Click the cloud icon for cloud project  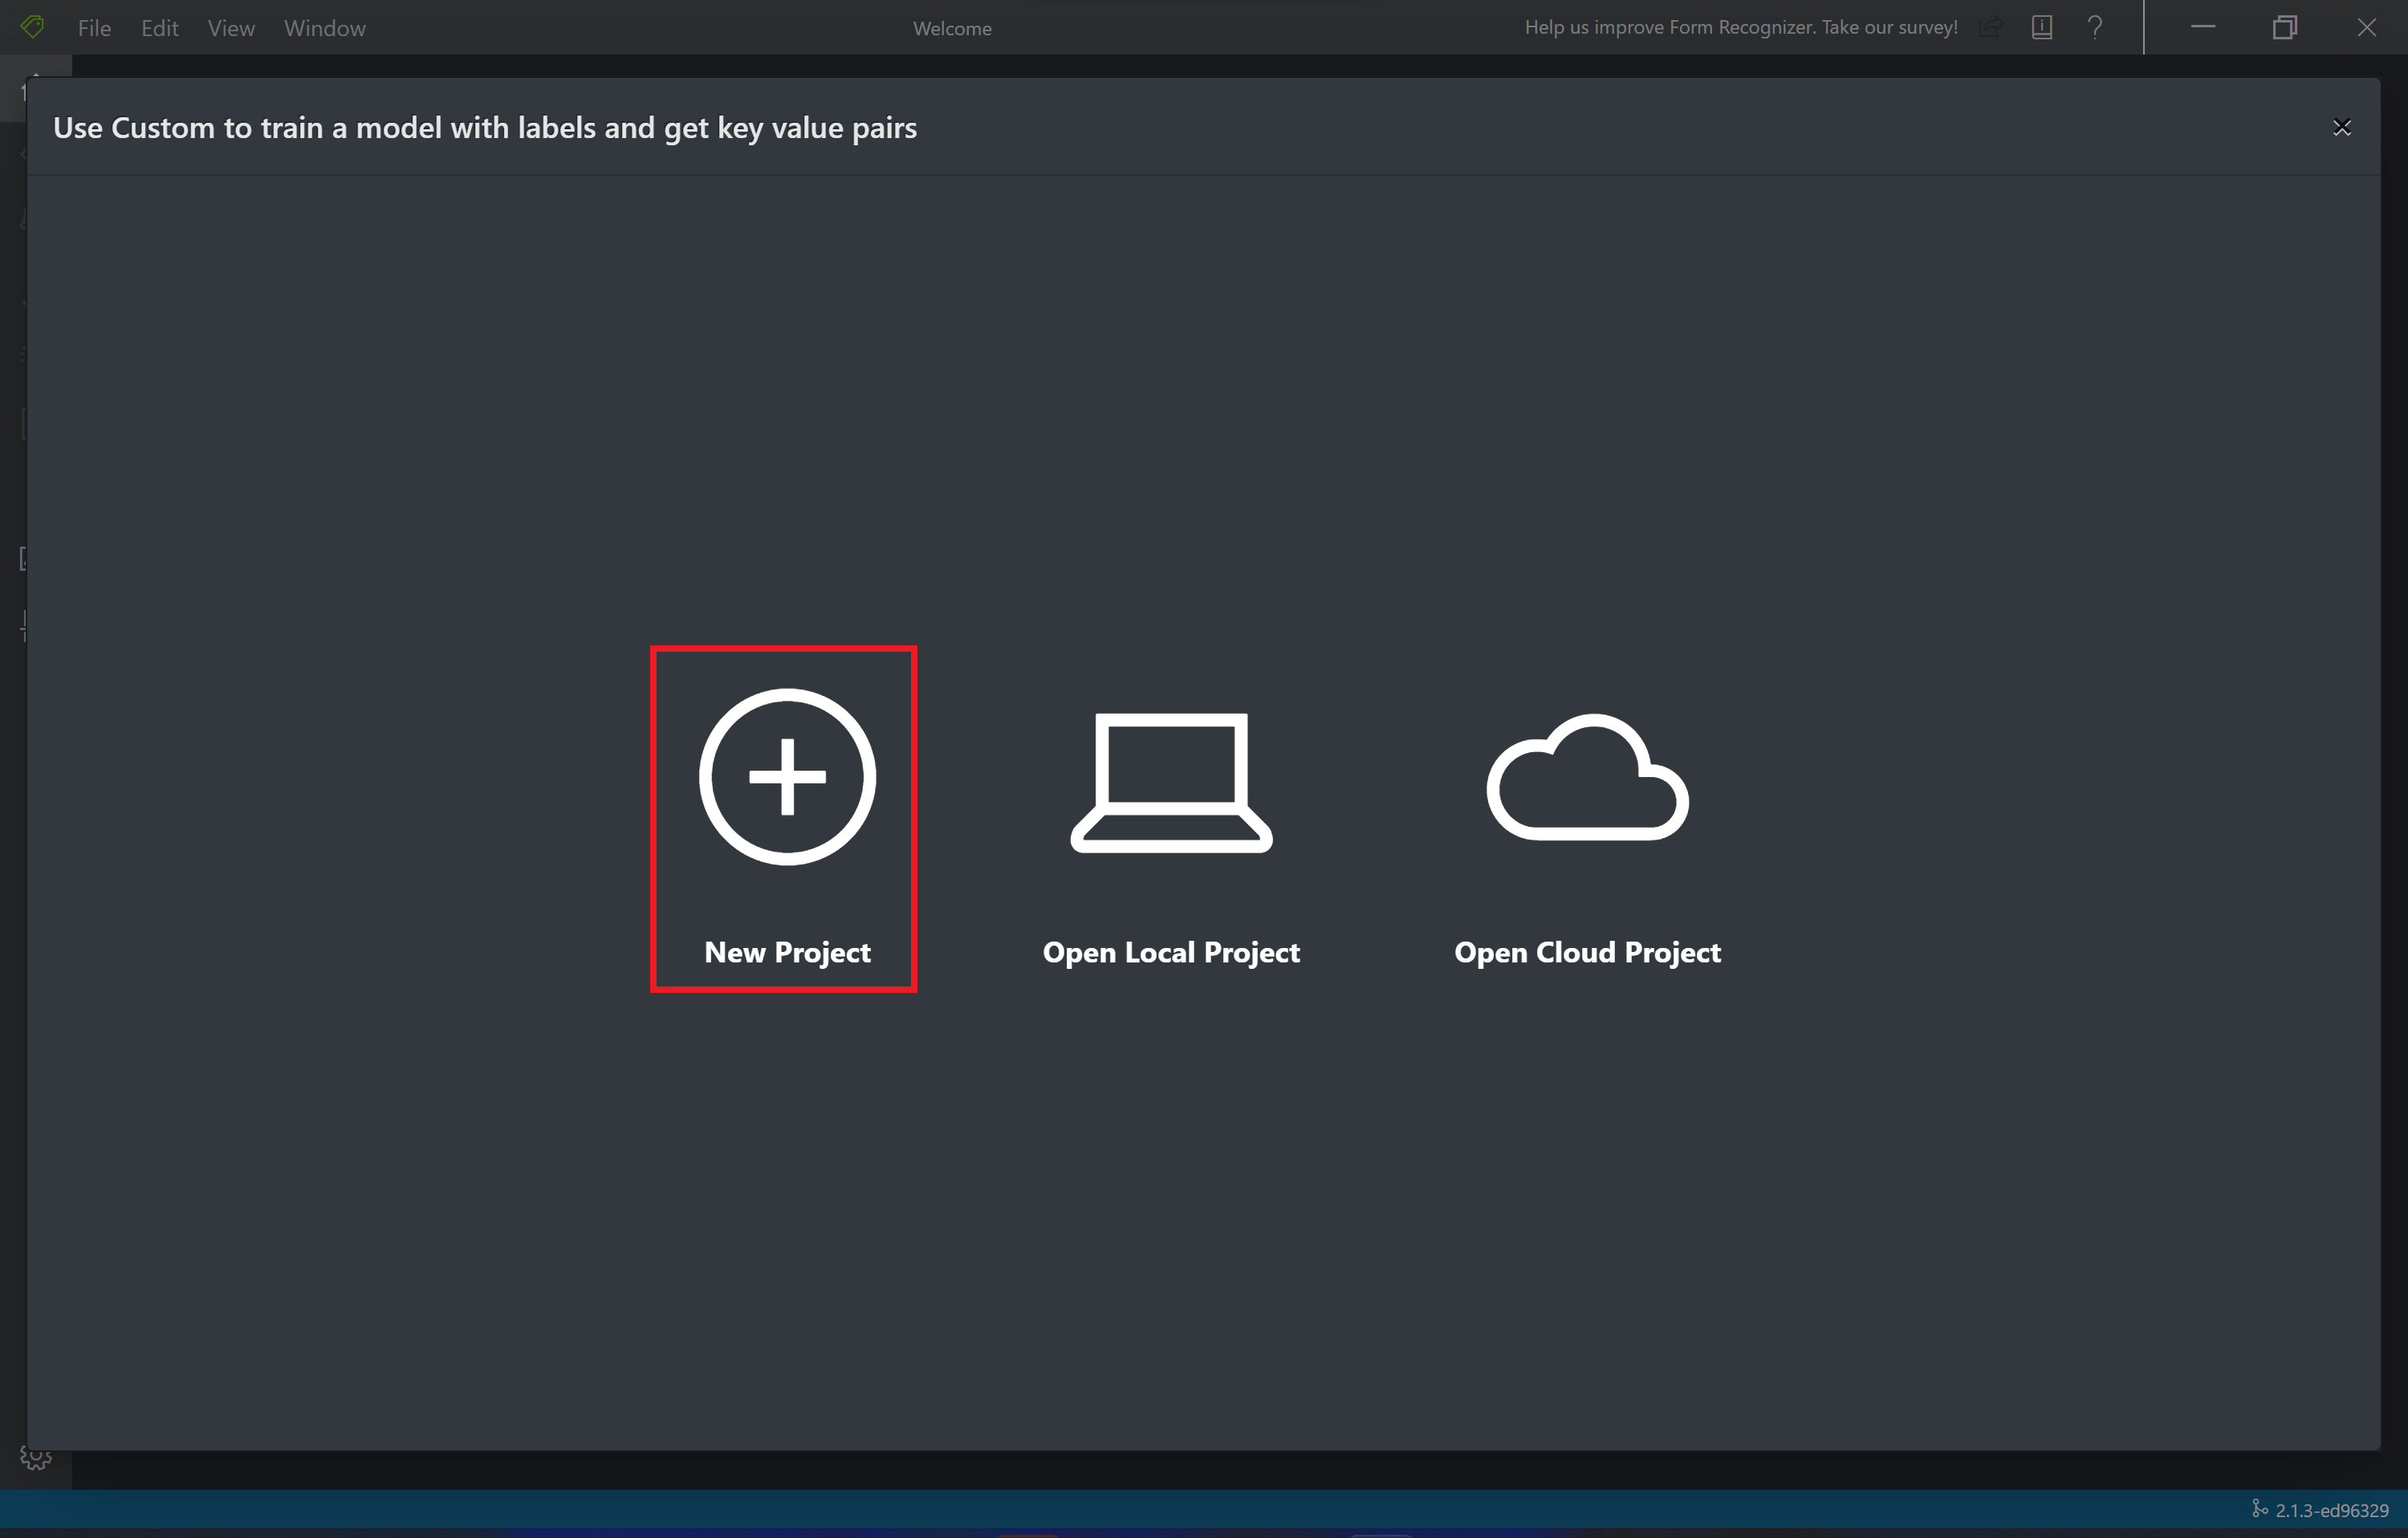1587,777
